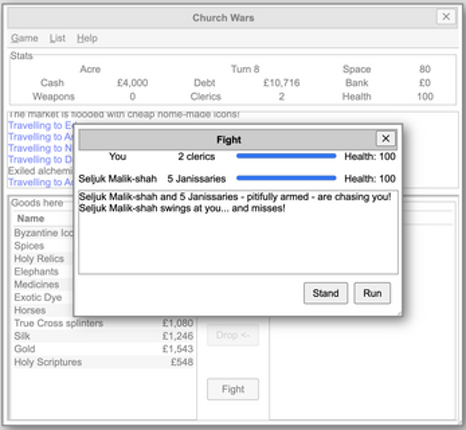Select Byzantine Icons in the goods list

click(x=43, y=233)
